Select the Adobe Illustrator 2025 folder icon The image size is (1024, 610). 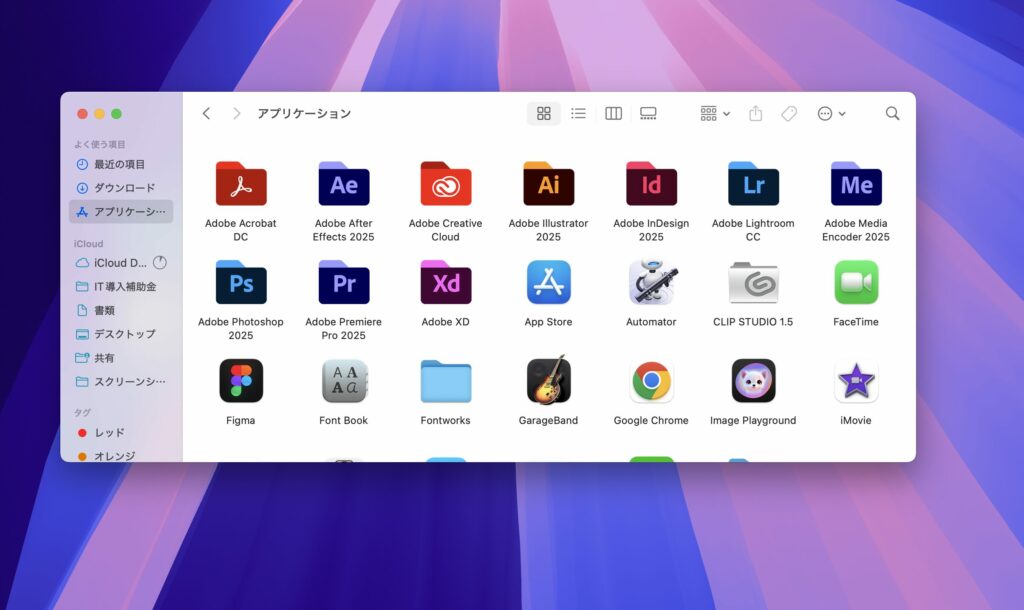pyautogui.click(x=548, y=184)
